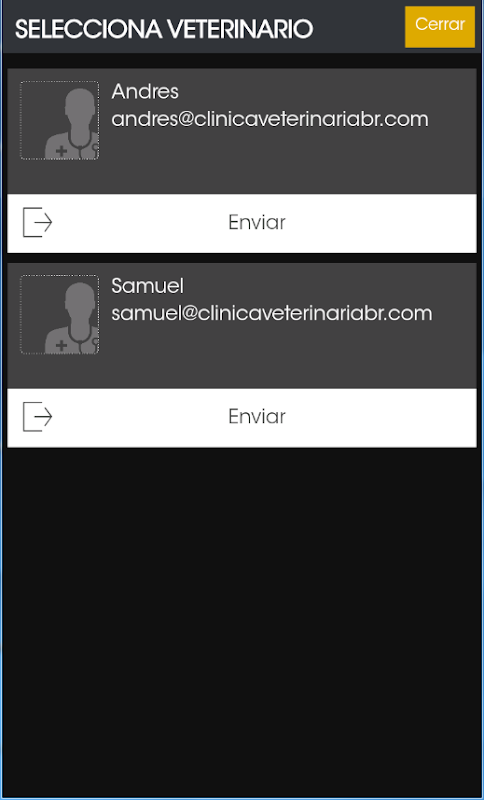Select the Andres veterinarian card
The width and height of the screenshot is (484, 800).
tap(242, 131)
